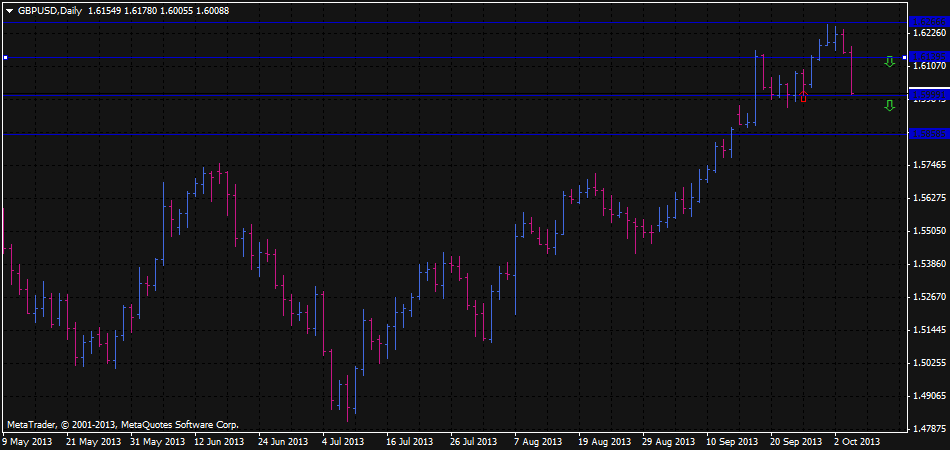The image size is (950, 450).
Task: Select the upper green down arrow marker
Action: click(x=889, y=62)
